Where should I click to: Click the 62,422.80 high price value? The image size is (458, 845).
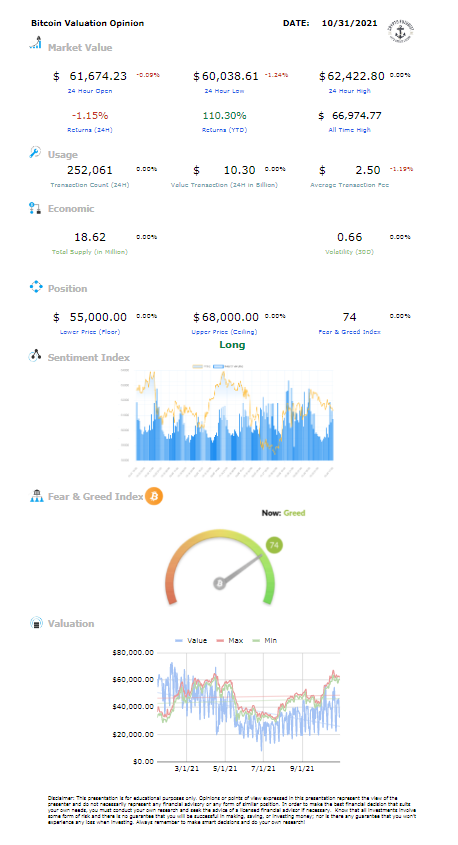click(356, 76)
